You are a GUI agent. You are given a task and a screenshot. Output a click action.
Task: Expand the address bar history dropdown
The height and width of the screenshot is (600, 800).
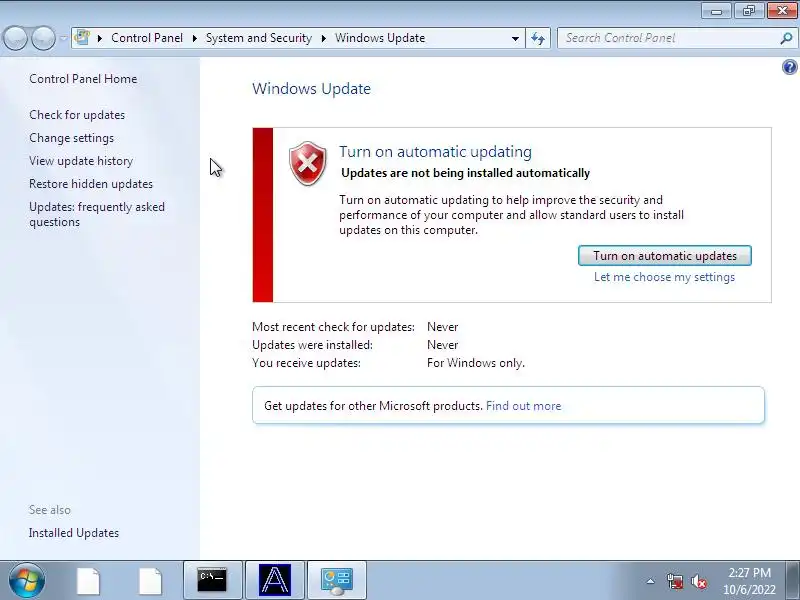click(515, 38)
